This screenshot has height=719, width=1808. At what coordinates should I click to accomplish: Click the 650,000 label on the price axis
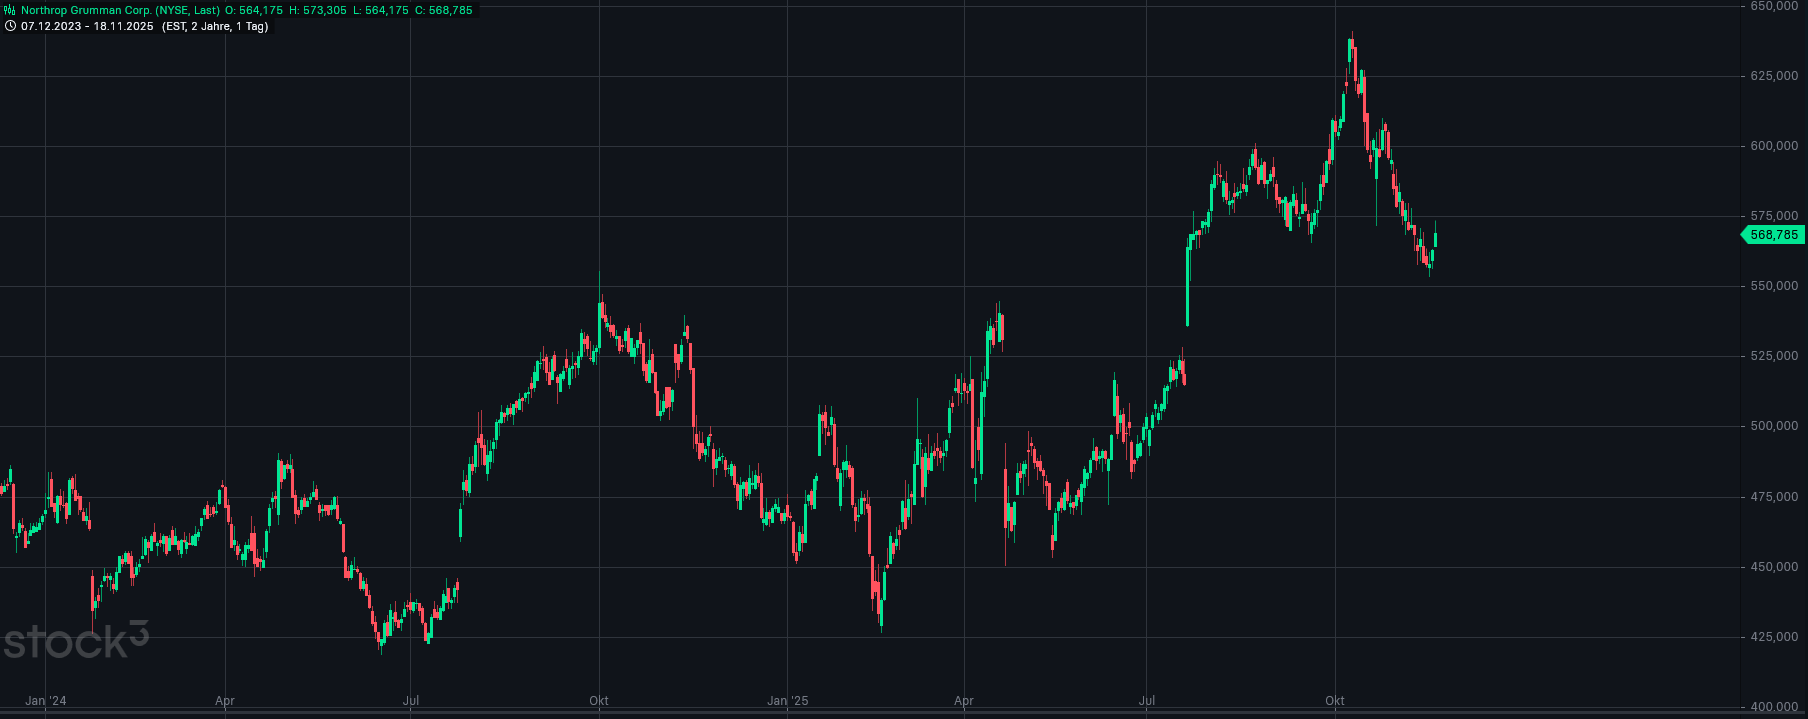point(1773,6)
